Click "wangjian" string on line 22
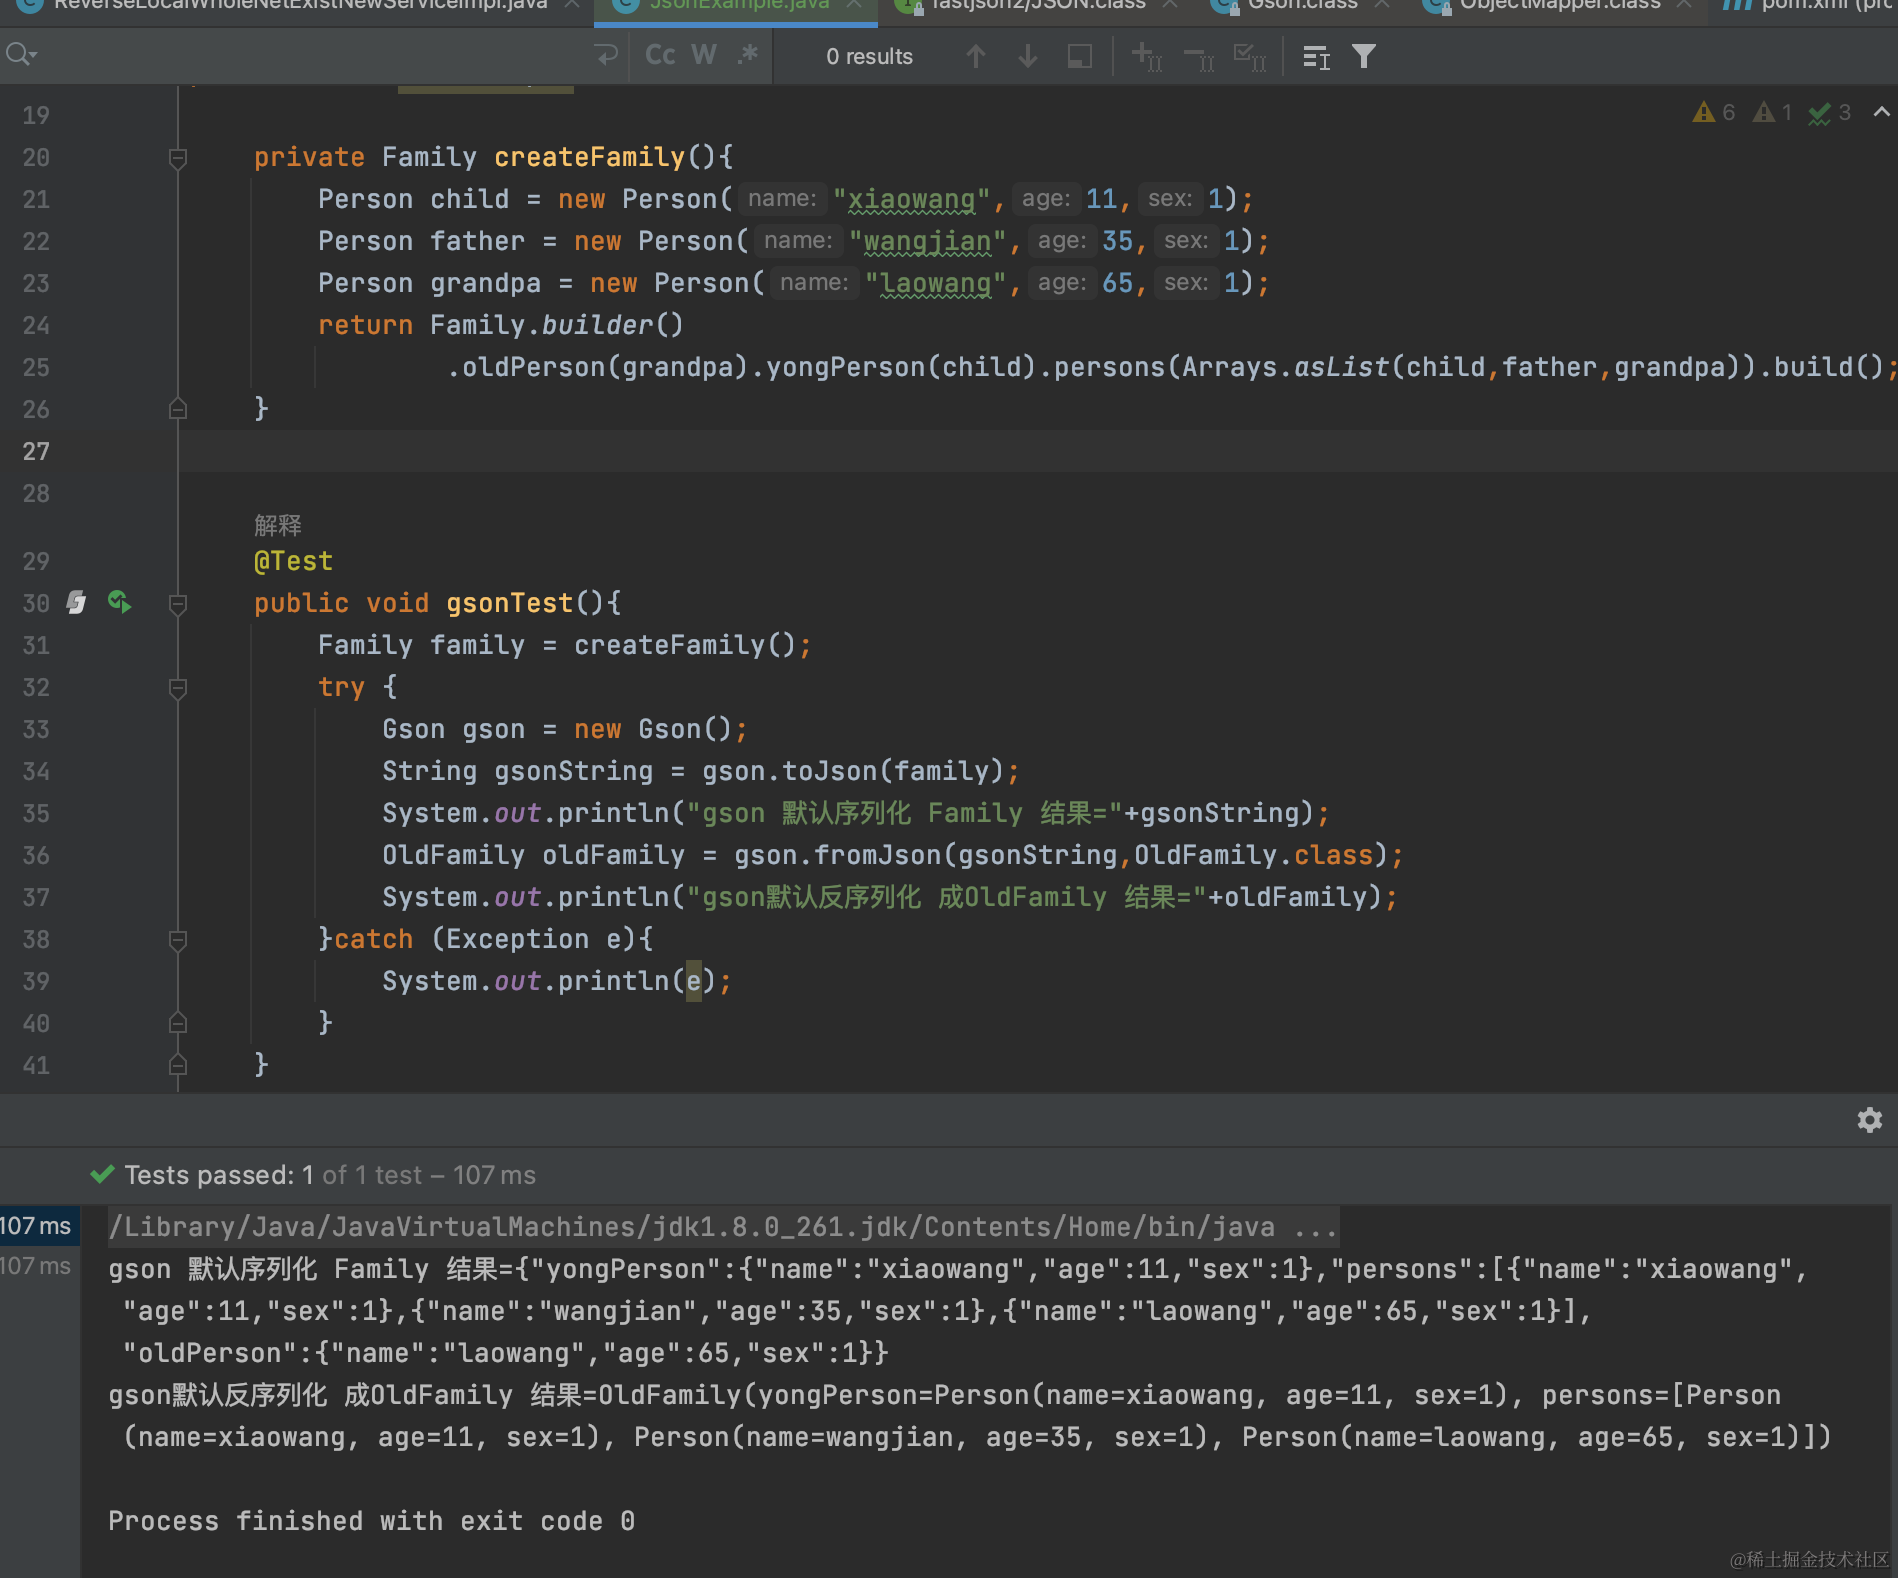1898x1578 pixels. coord(927,241)
